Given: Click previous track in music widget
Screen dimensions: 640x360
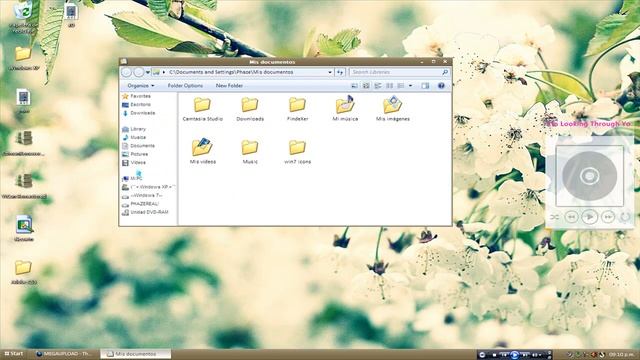Looking at the screenshot, I should (571, 217).
